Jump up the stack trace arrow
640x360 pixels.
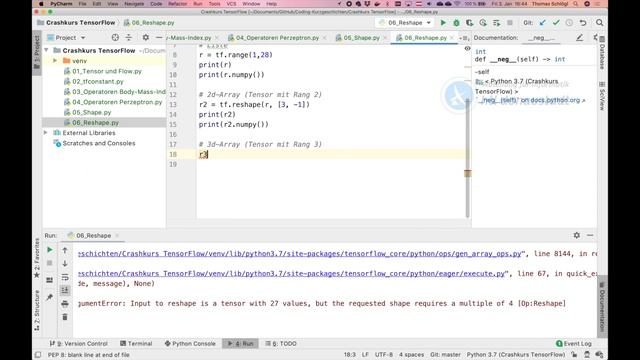[65, 250]
